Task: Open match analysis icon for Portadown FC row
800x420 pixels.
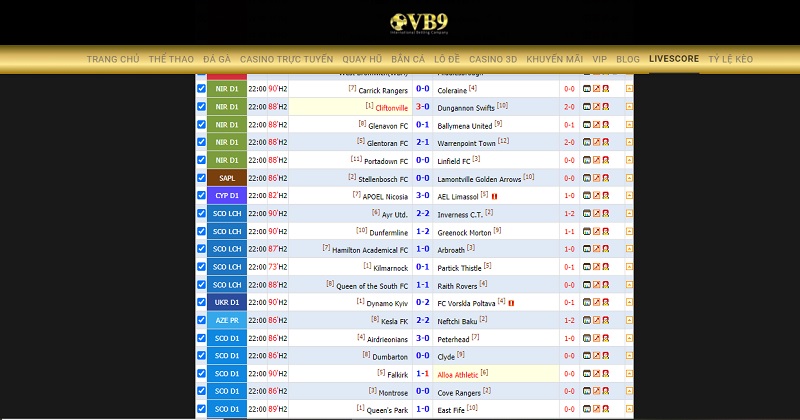Action: coord(587,160)
